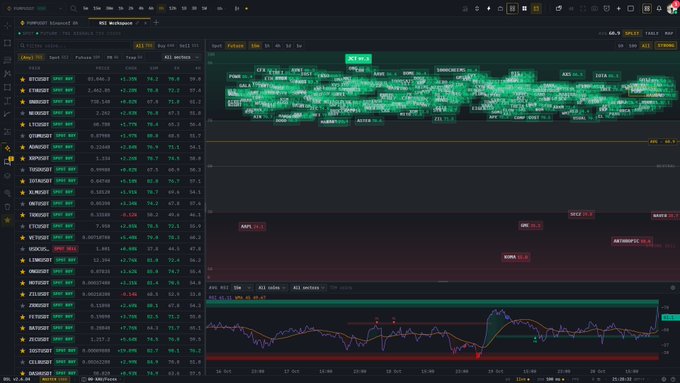
Task: Toggle favorite star for ONTUSDT
Action: click(23, 203)
